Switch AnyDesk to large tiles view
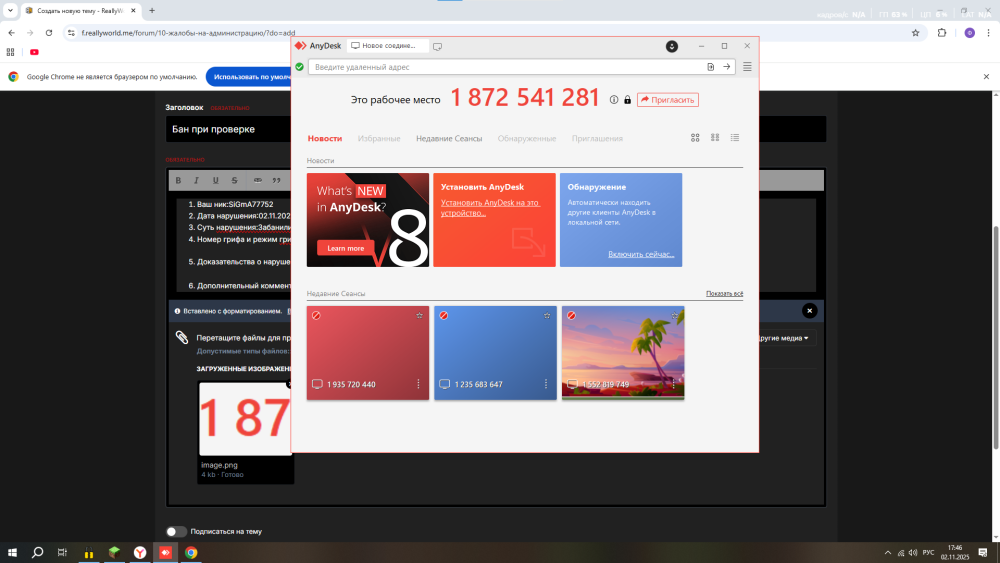Screen dimensions: 1000x563 pyautogui.click(x=695, y=138)
